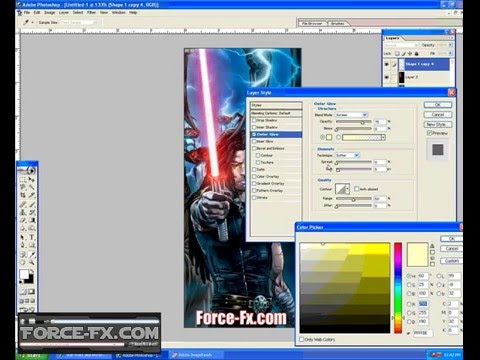Viewport: 480px width, 360px height.
Task: Open the Sample Size dropdown in options bar
Action: pyautogui.click(x=78, y=22)
